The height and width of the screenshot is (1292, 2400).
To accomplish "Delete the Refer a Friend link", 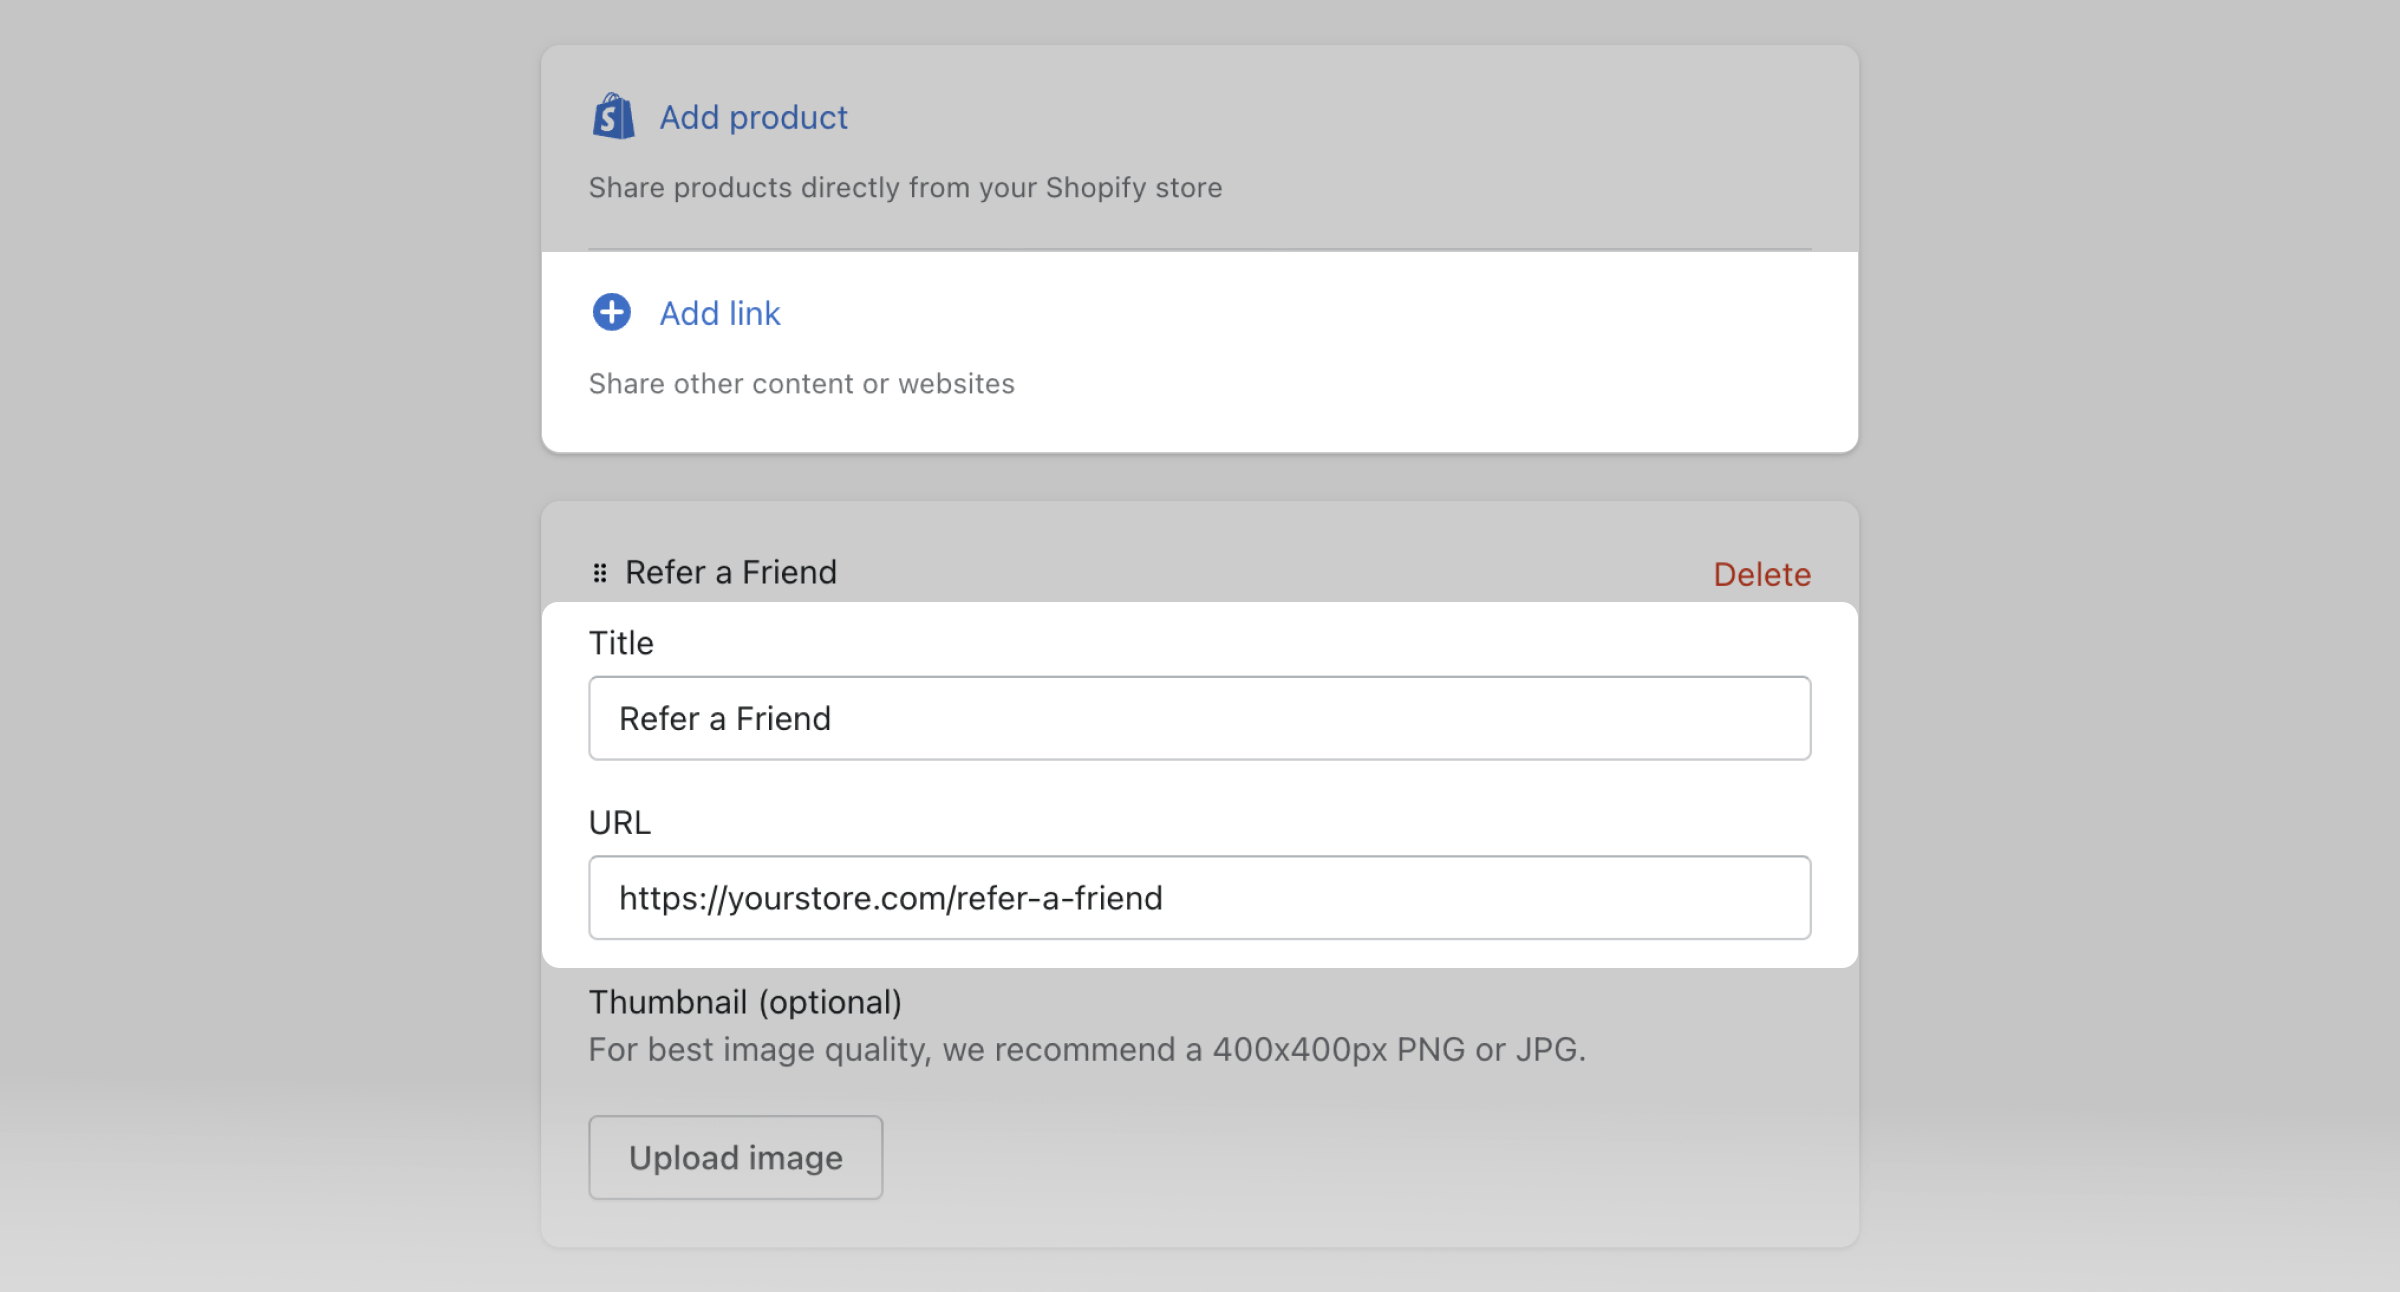I will pyautogui.click(x=1761, y=574).
